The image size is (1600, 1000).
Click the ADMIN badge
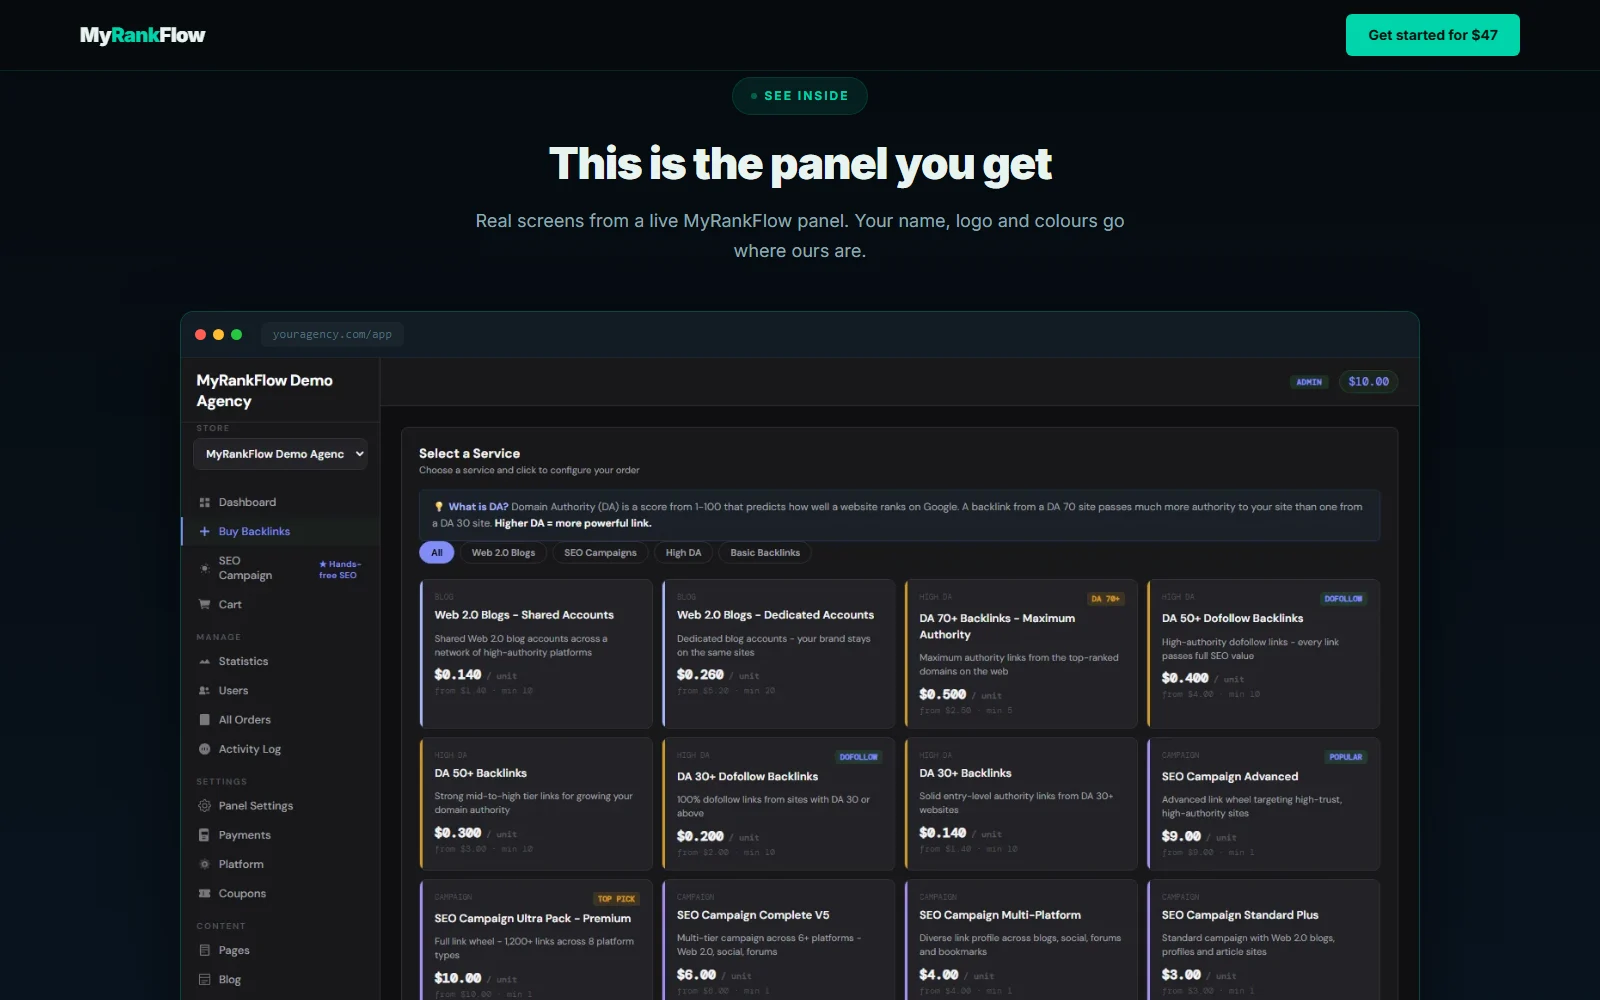pyautogui.click(x=1309, y=382)
